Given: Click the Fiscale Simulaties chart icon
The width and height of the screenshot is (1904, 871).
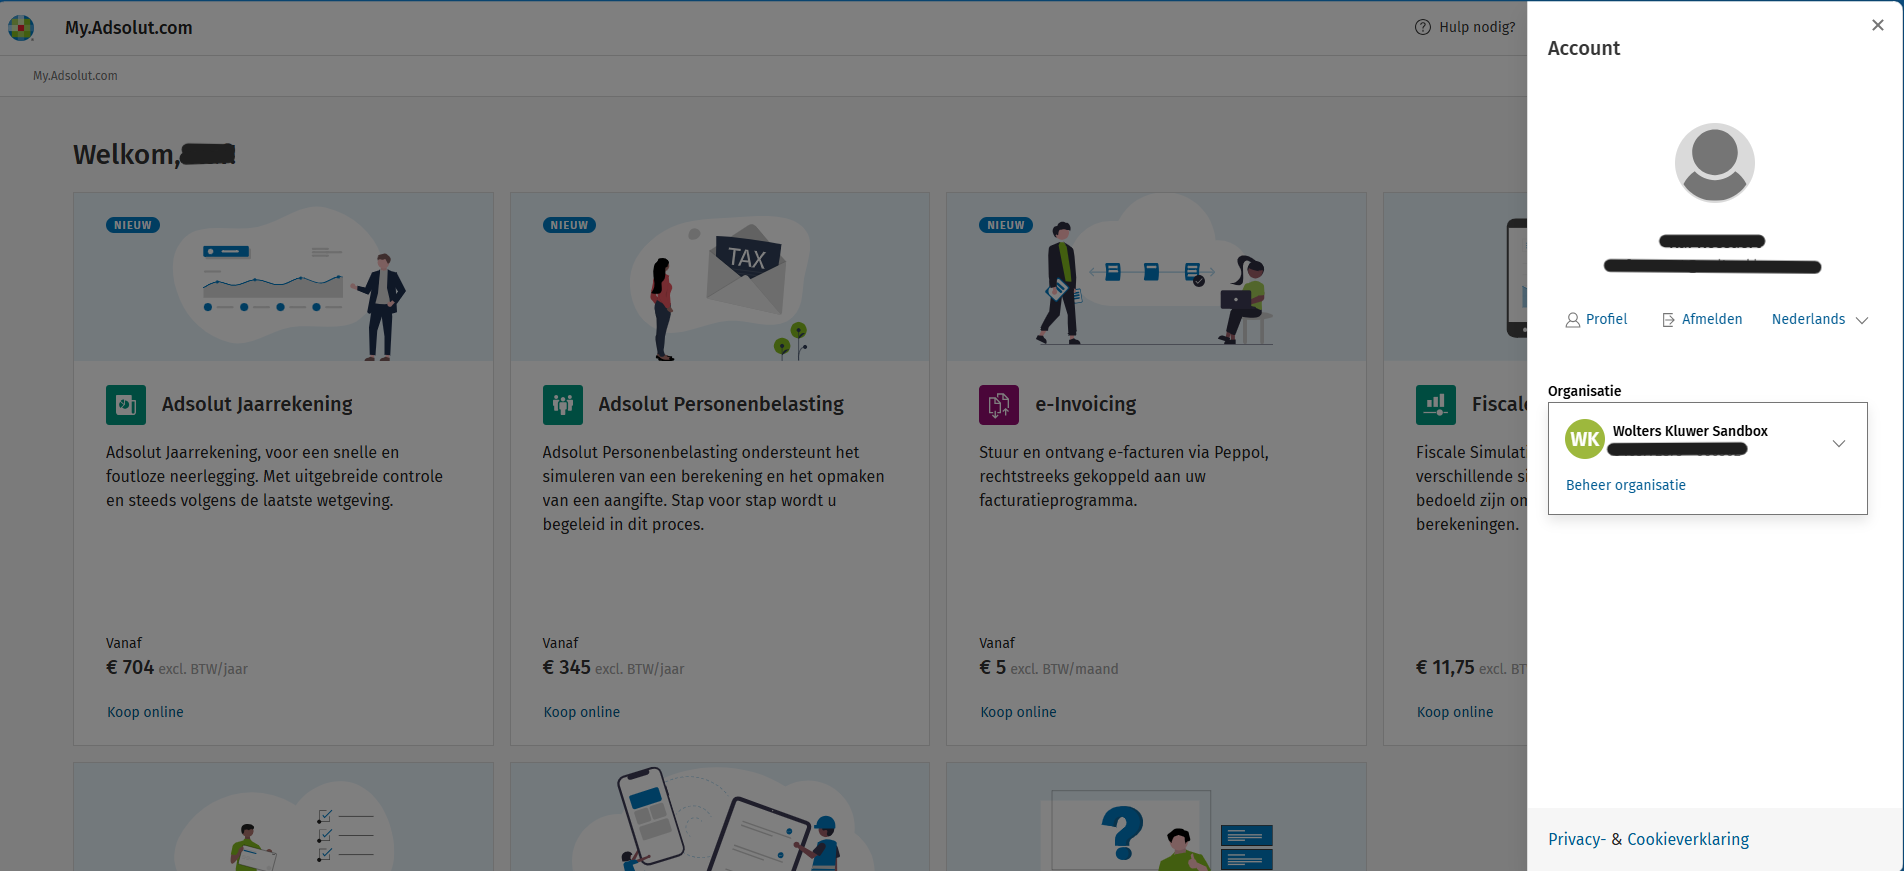Looking at the screenshot, I should click(1436, 405).
